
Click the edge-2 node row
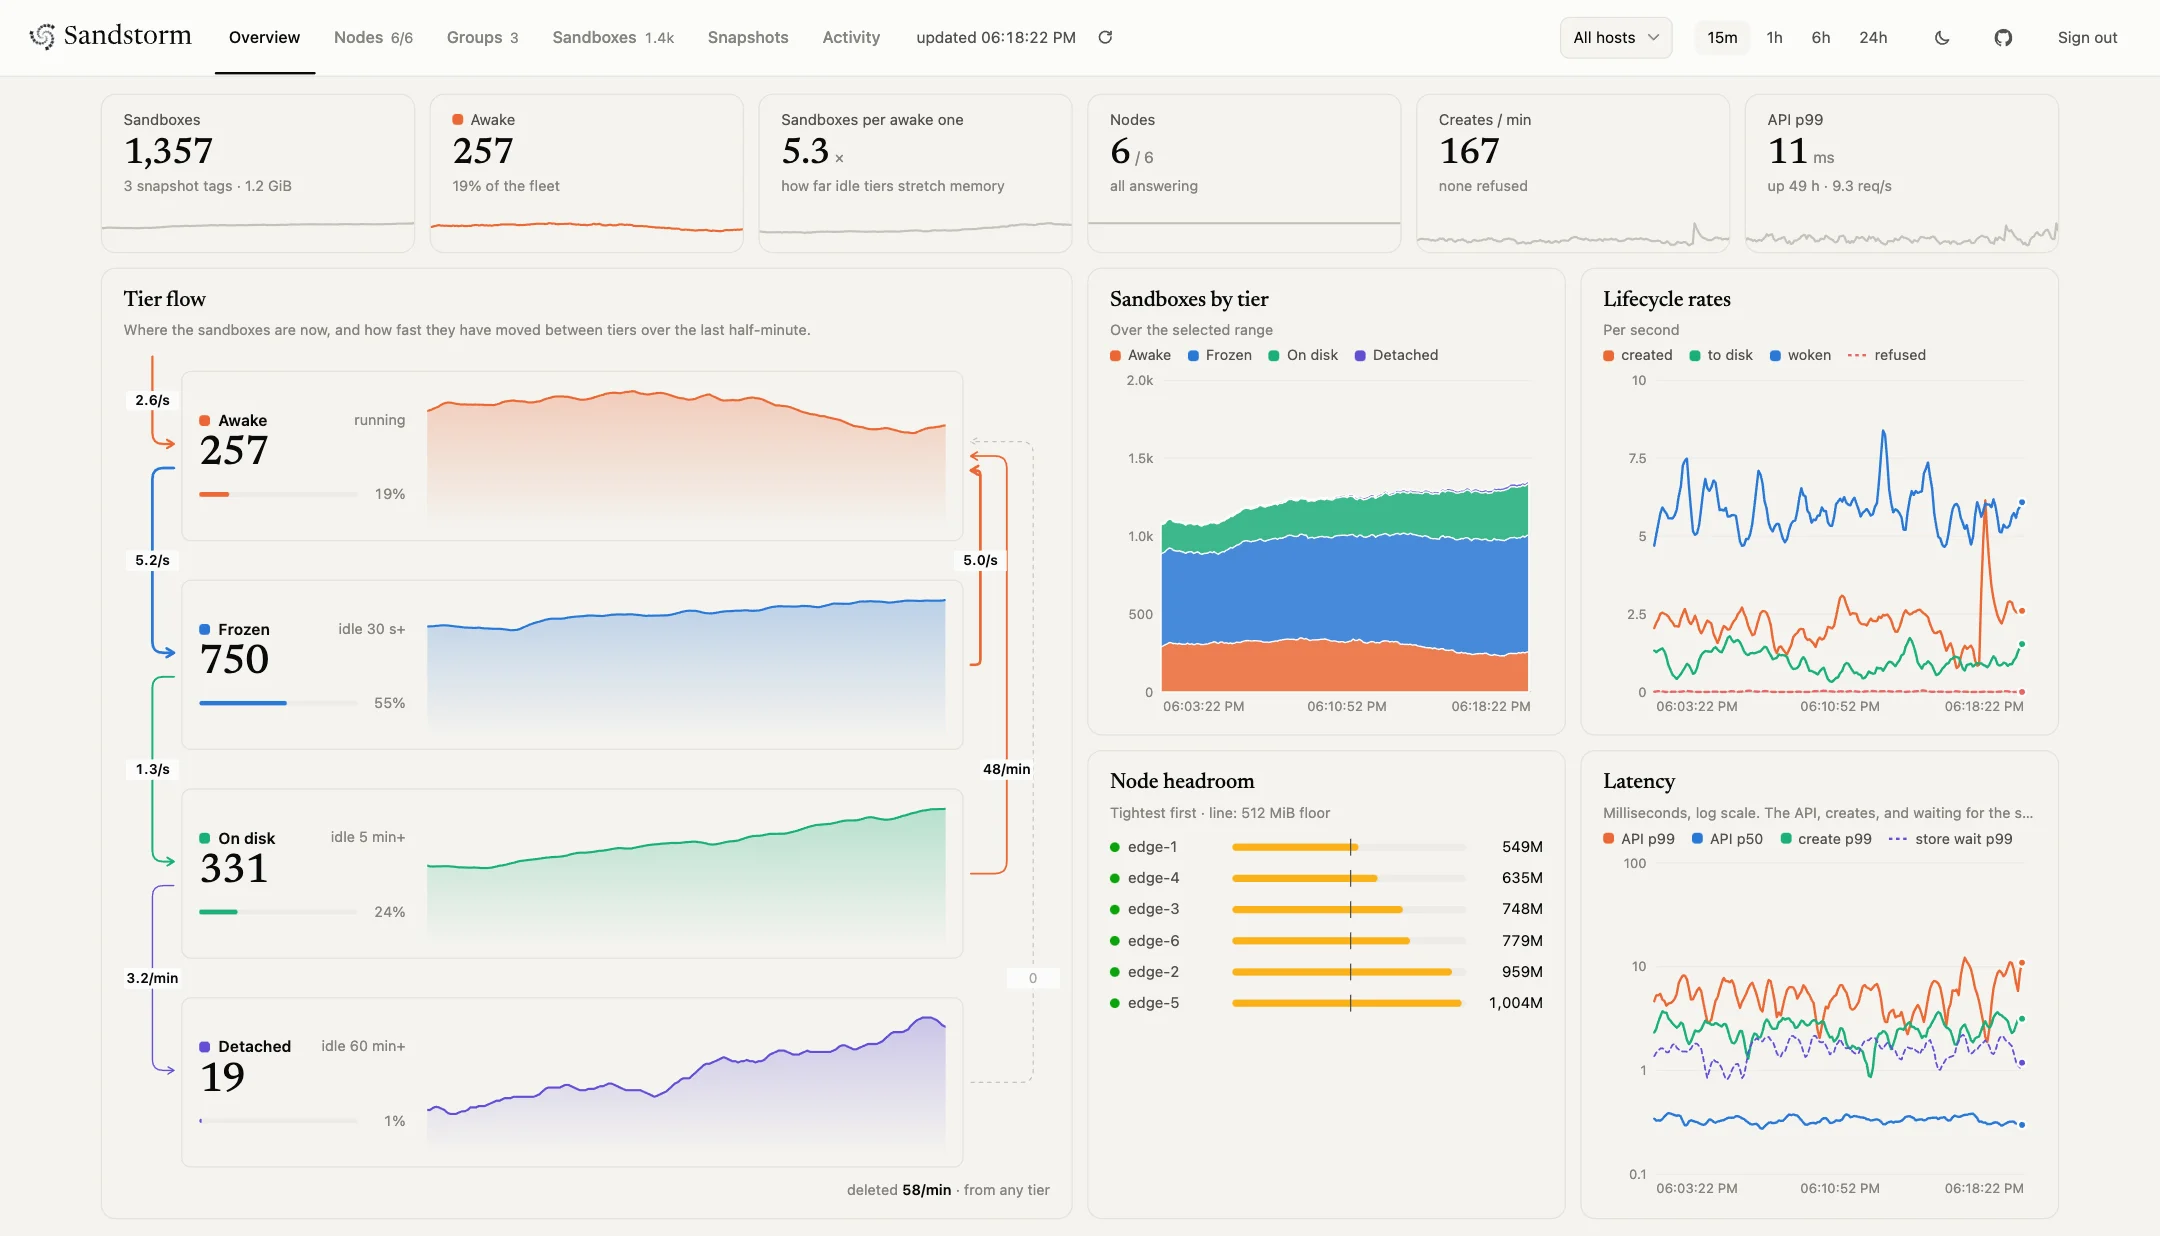1326,972
